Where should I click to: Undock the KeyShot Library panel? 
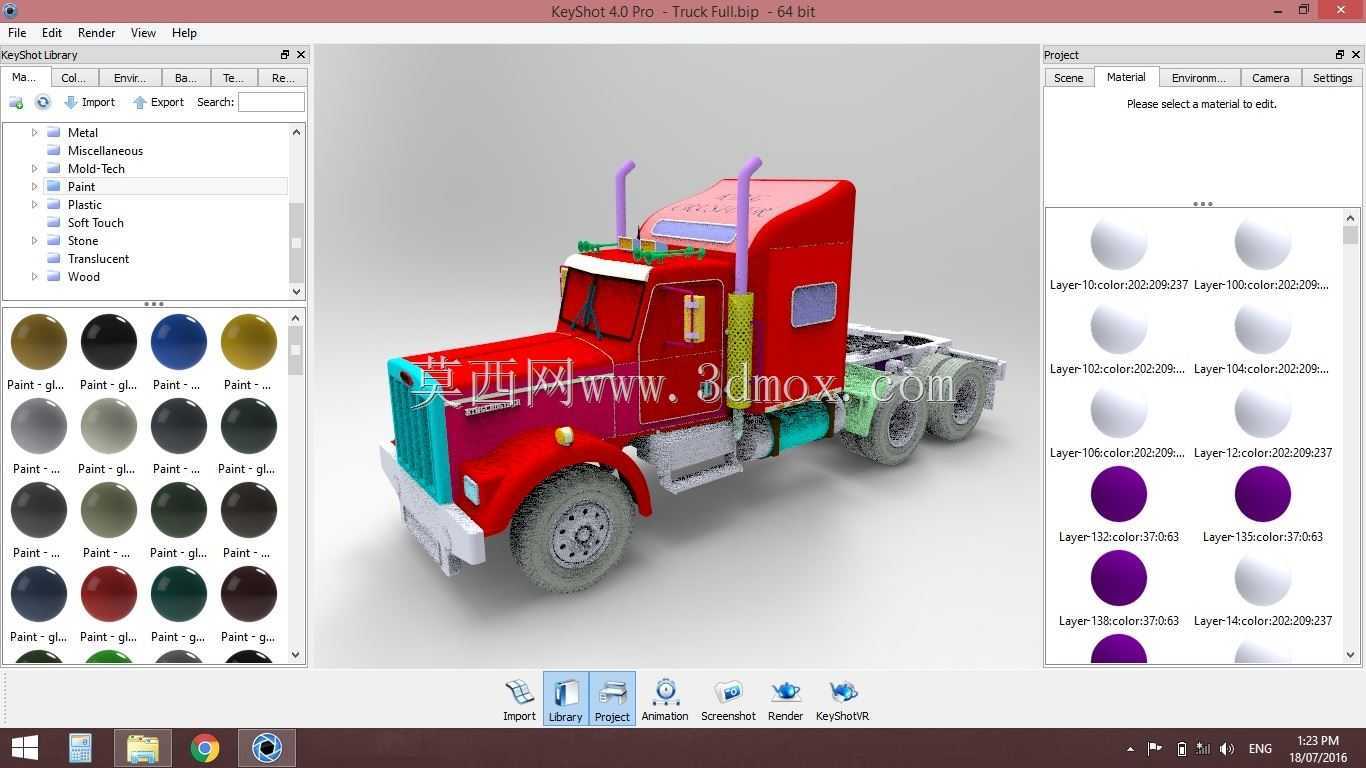[285, 55]
